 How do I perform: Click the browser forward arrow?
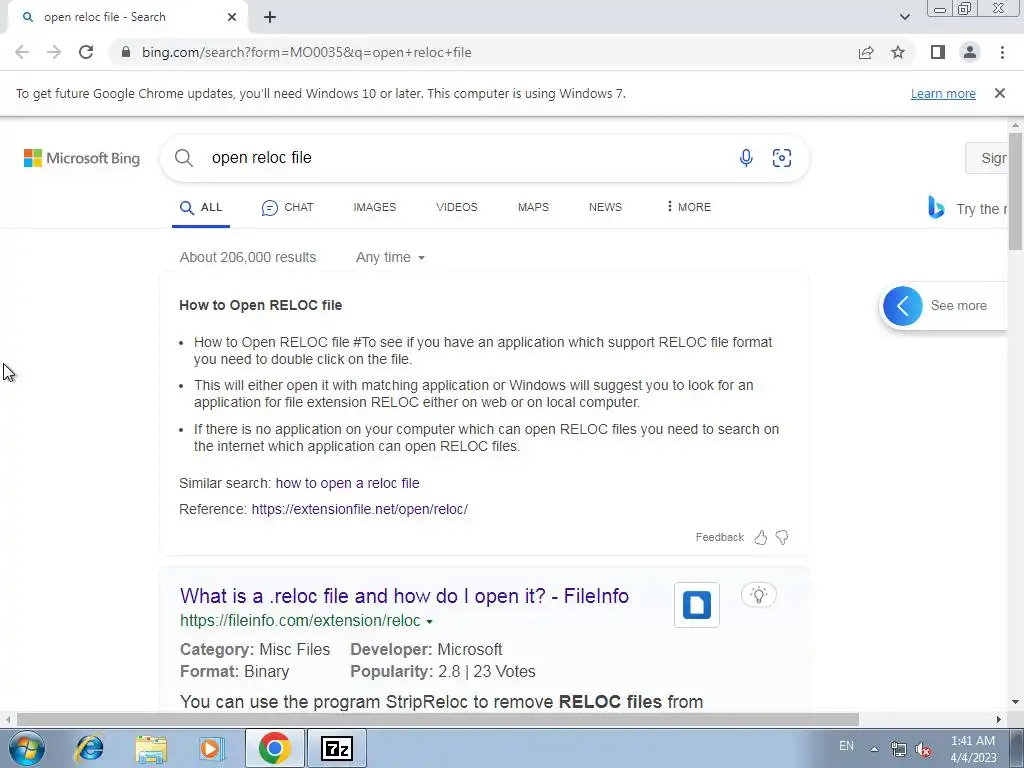[x=54, y=52]
